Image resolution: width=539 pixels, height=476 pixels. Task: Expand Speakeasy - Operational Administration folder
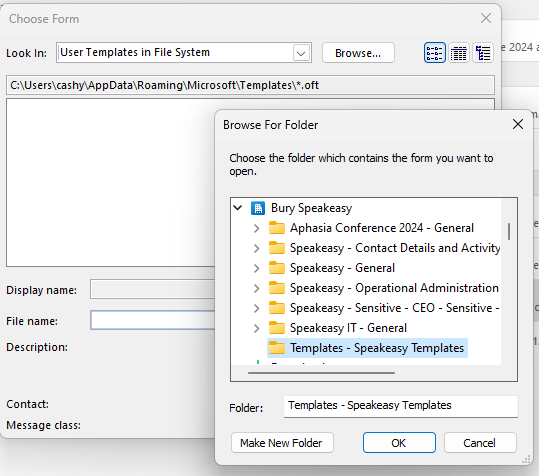point(256,288)
